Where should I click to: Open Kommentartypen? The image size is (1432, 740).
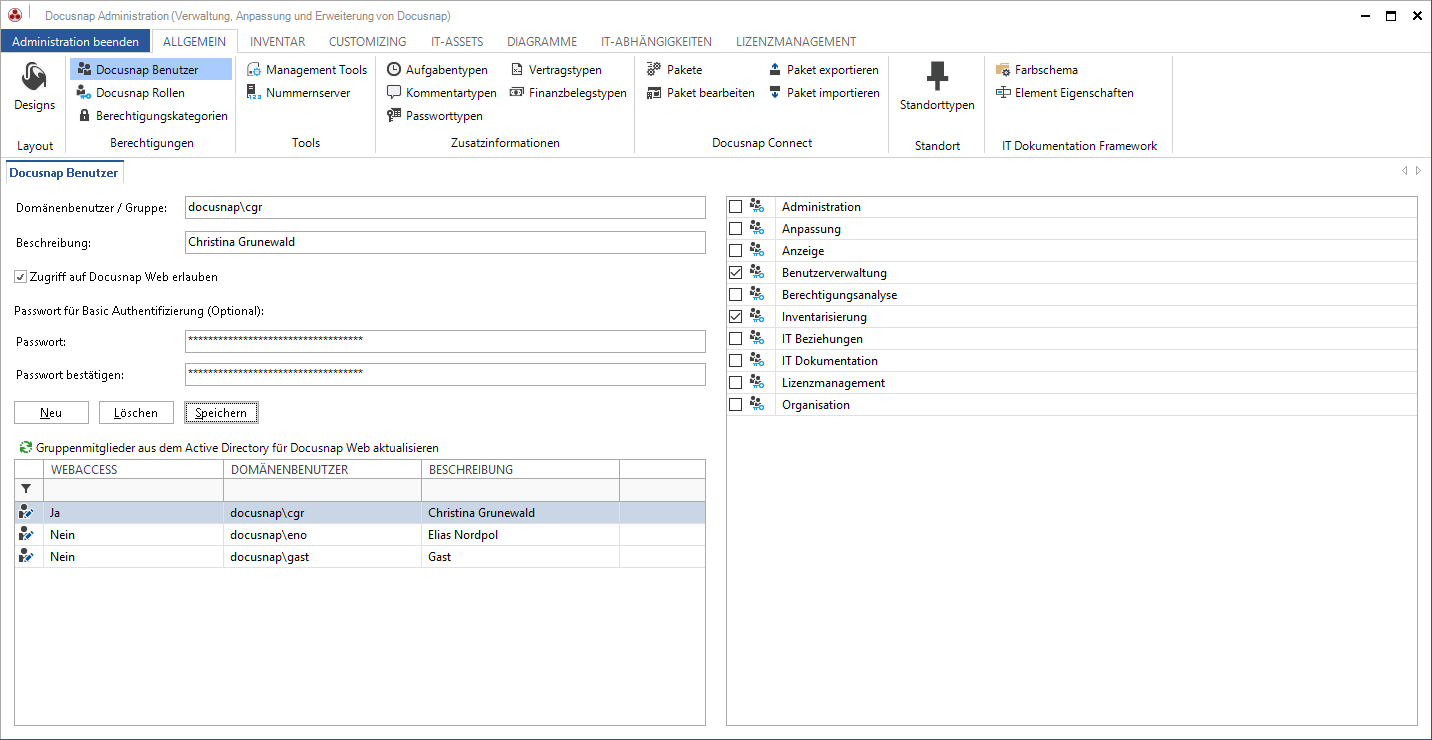441,93
